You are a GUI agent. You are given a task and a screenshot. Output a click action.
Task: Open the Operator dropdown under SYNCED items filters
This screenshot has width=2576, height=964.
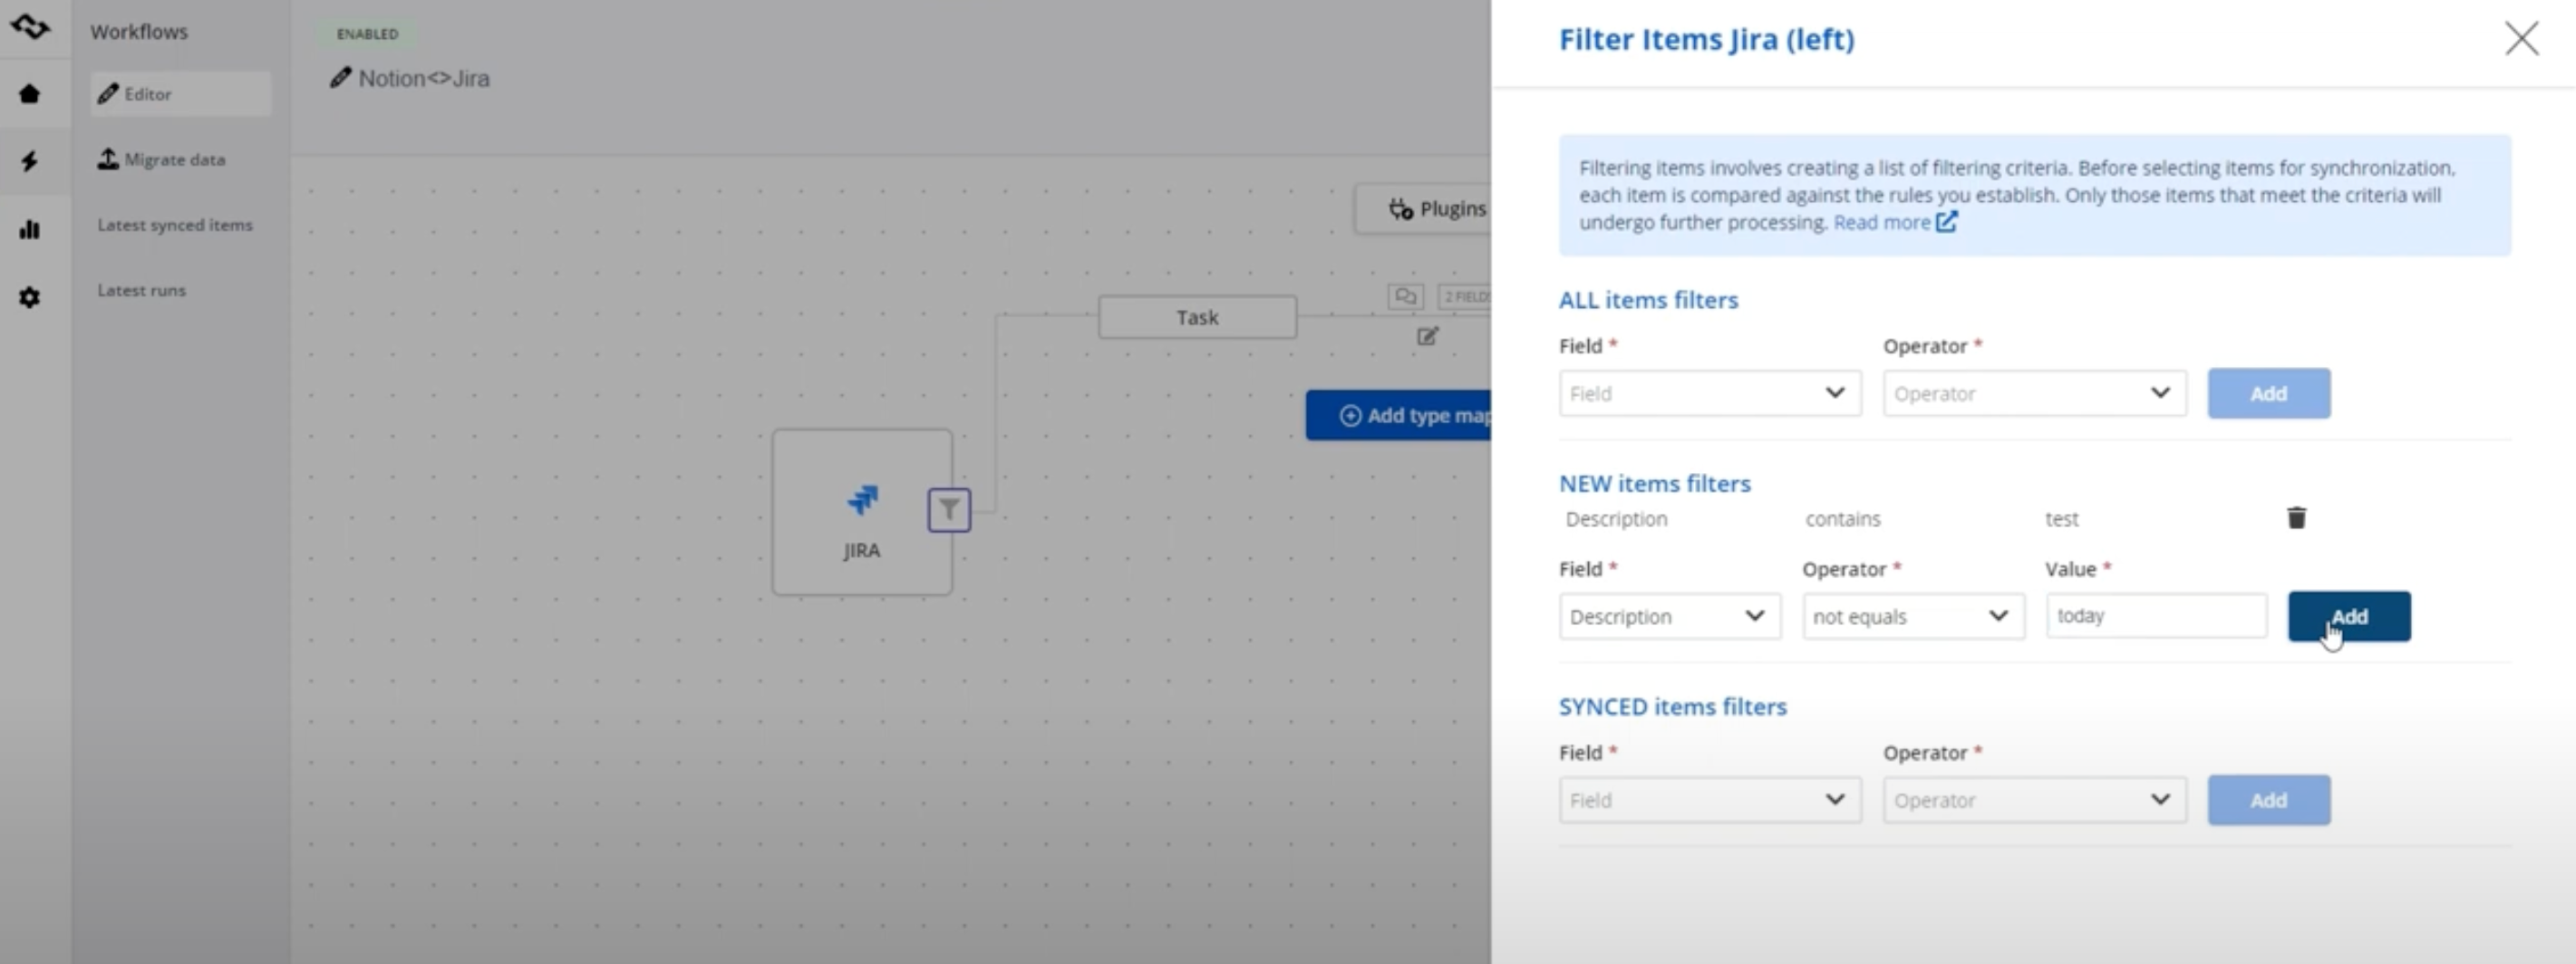click(x=2033, y=799)
